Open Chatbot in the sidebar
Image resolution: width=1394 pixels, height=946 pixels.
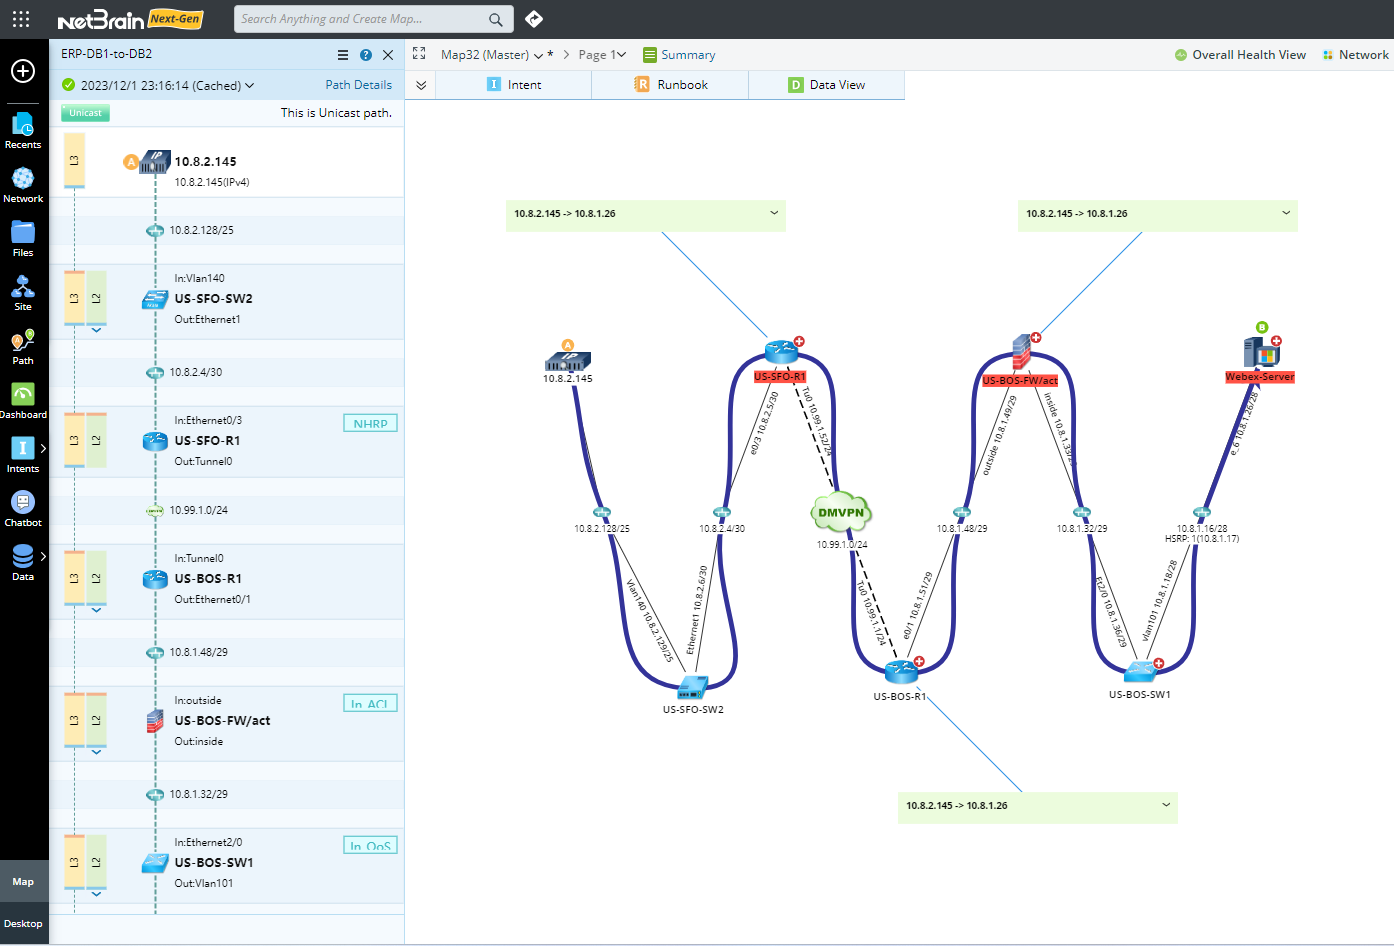(x=23, y=508)
